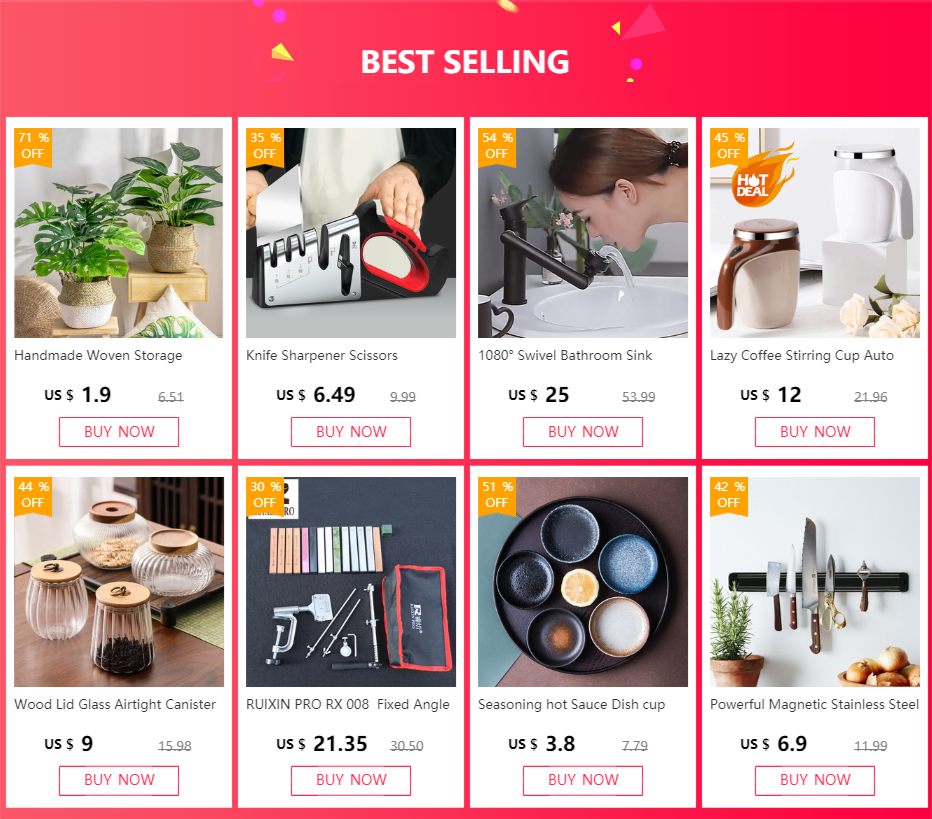Click the BEST SELLING banner heading
Viewport: 932px width, 819px height.
465,62
